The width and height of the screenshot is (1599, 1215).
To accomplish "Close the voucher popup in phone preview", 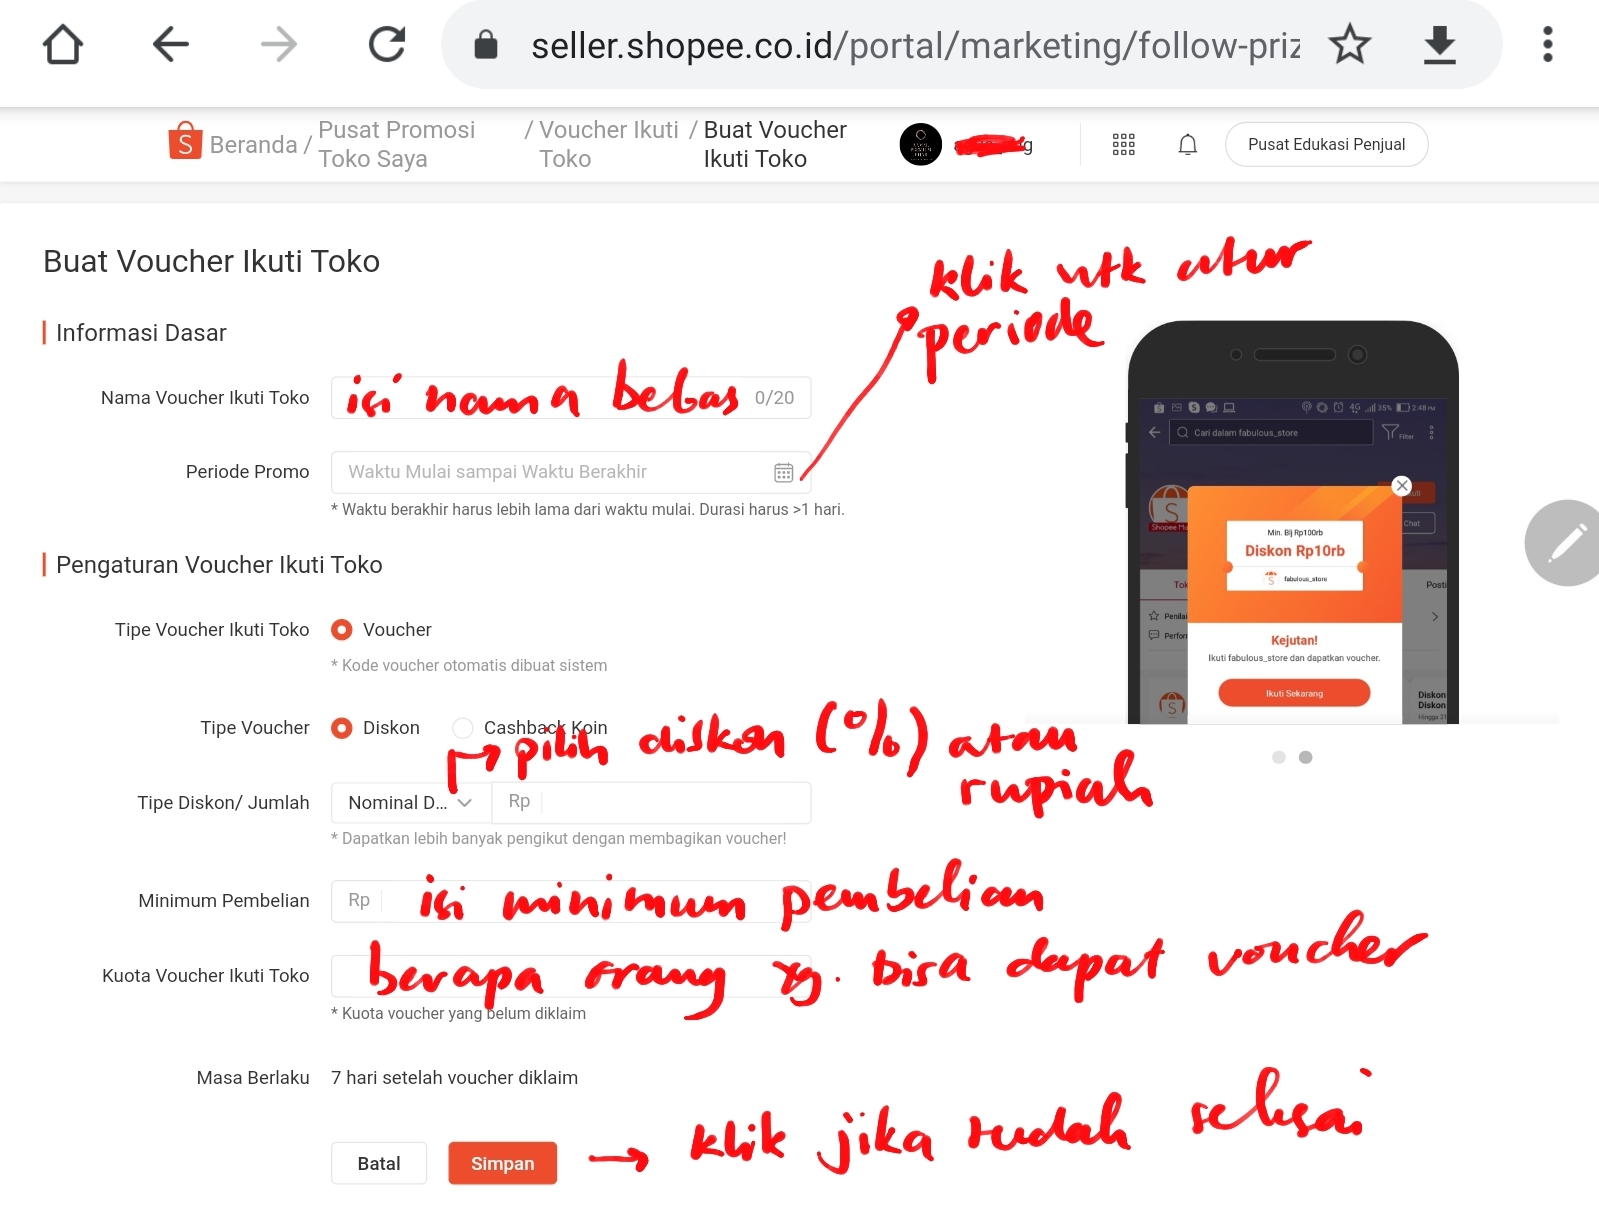I will pyautogui.click(x=1402, y=486).
